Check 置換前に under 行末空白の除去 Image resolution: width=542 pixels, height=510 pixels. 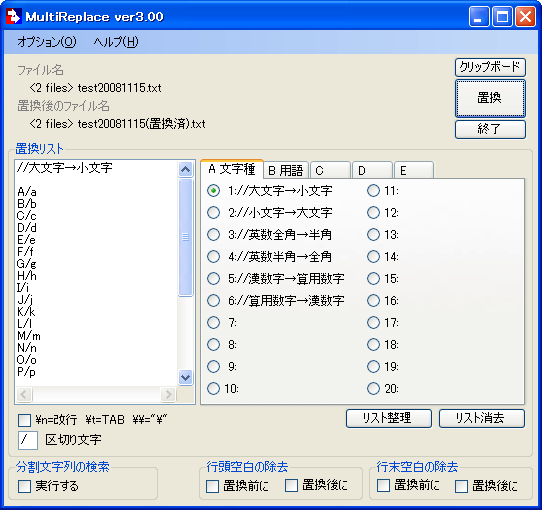[x=383, y=485]
